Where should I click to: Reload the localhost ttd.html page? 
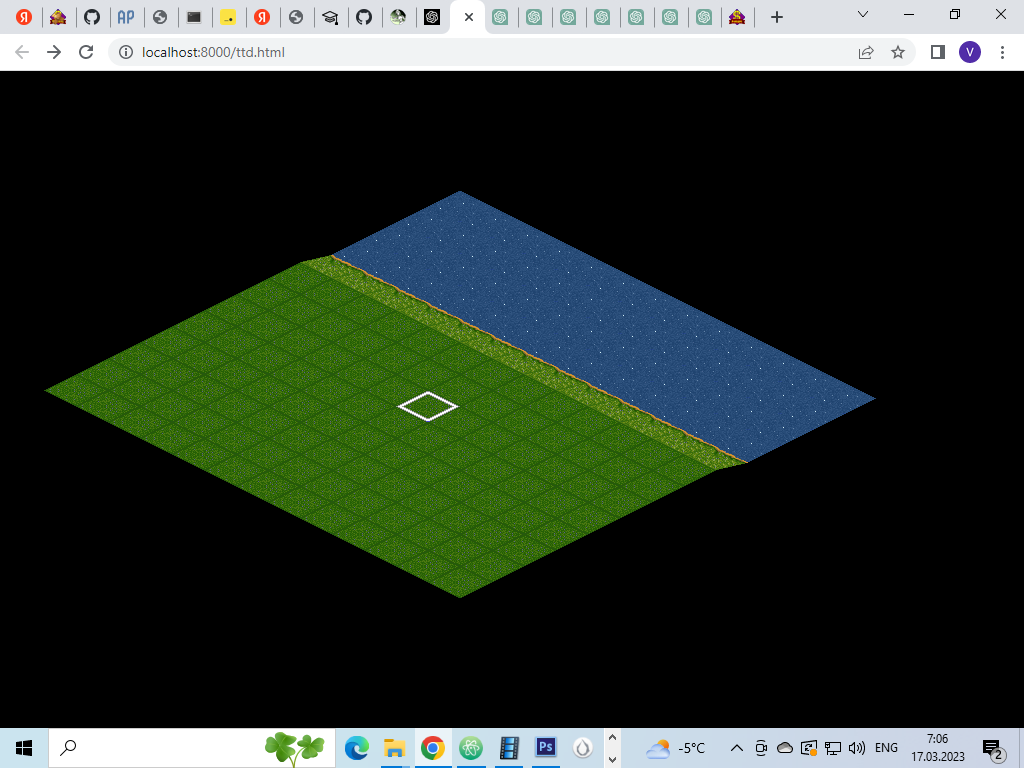[x=86, y=52]
